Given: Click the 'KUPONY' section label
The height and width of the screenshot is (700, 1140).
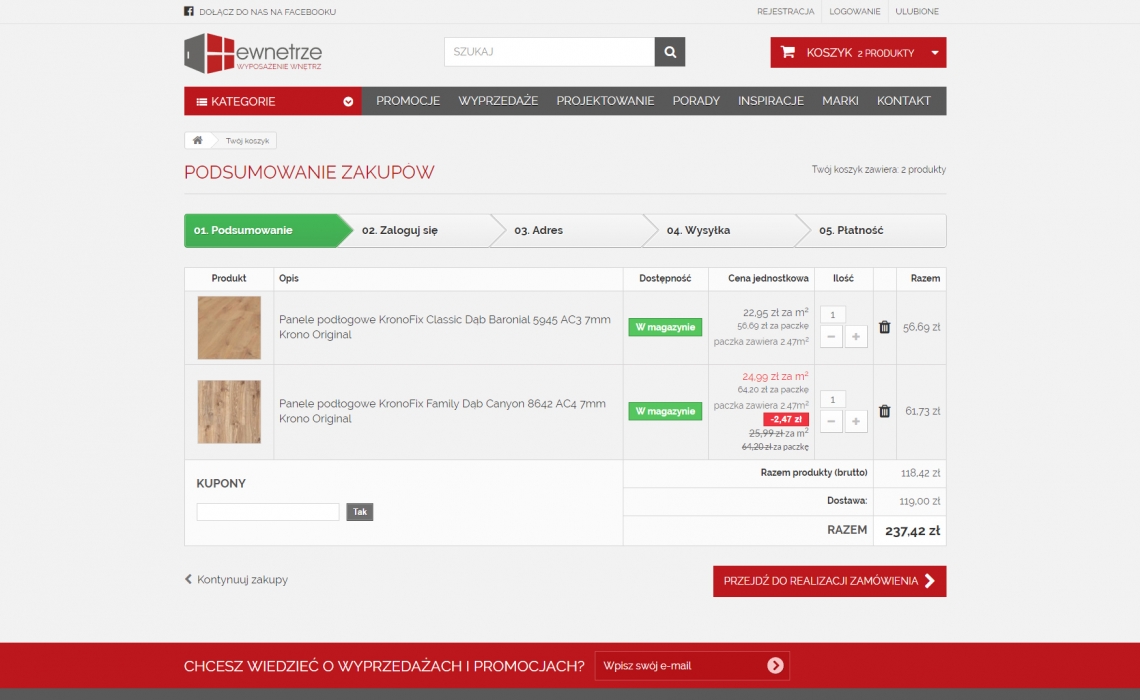Looking at the screenshot, I should 221,483.
